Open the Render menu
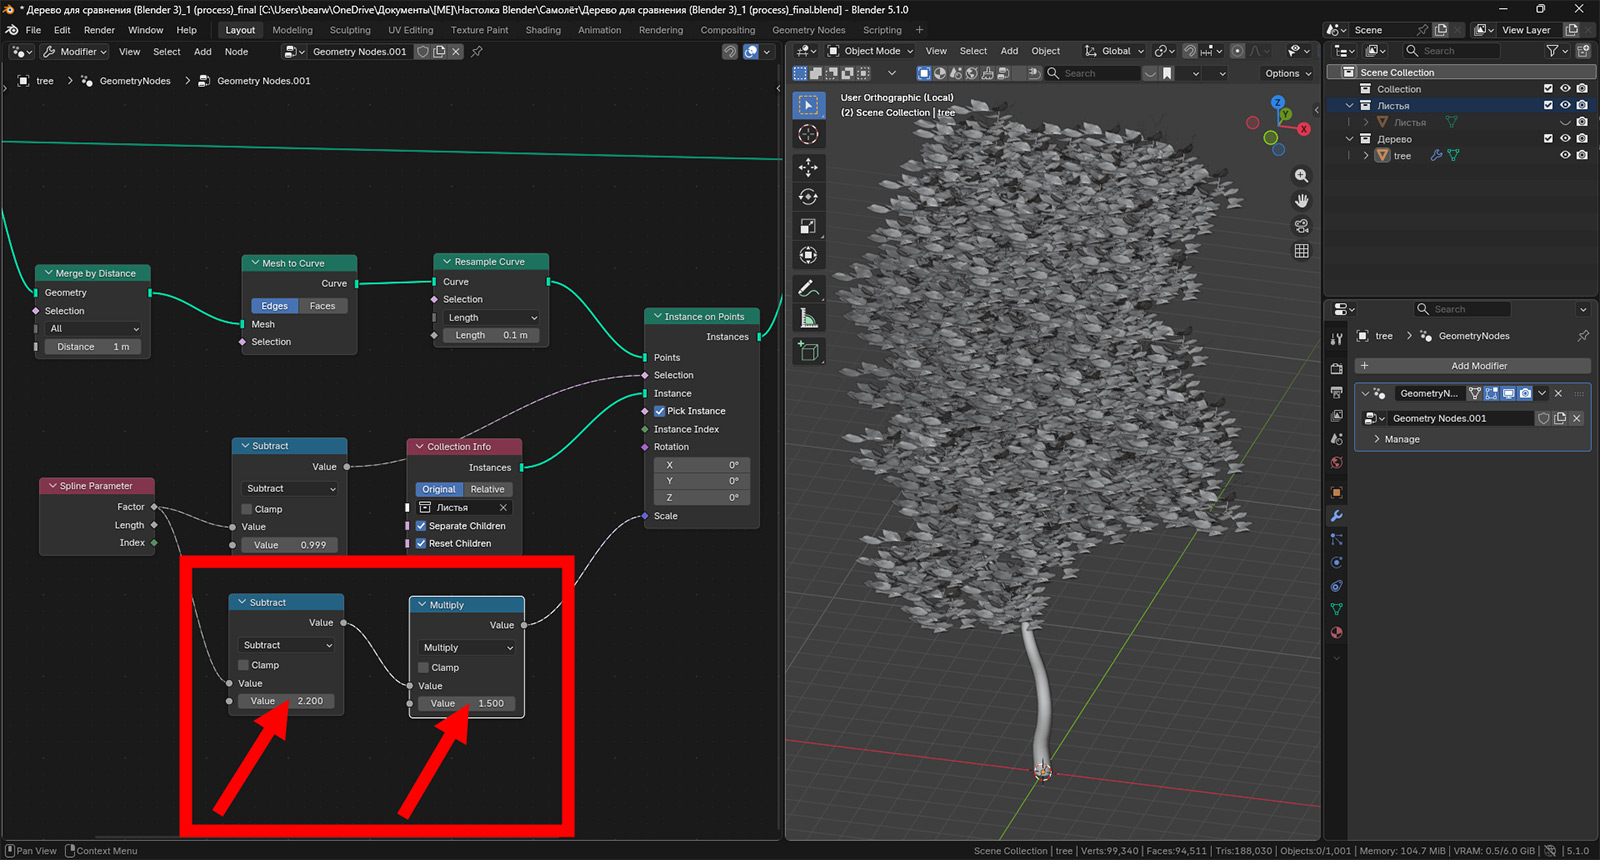 tap(99, 30)
